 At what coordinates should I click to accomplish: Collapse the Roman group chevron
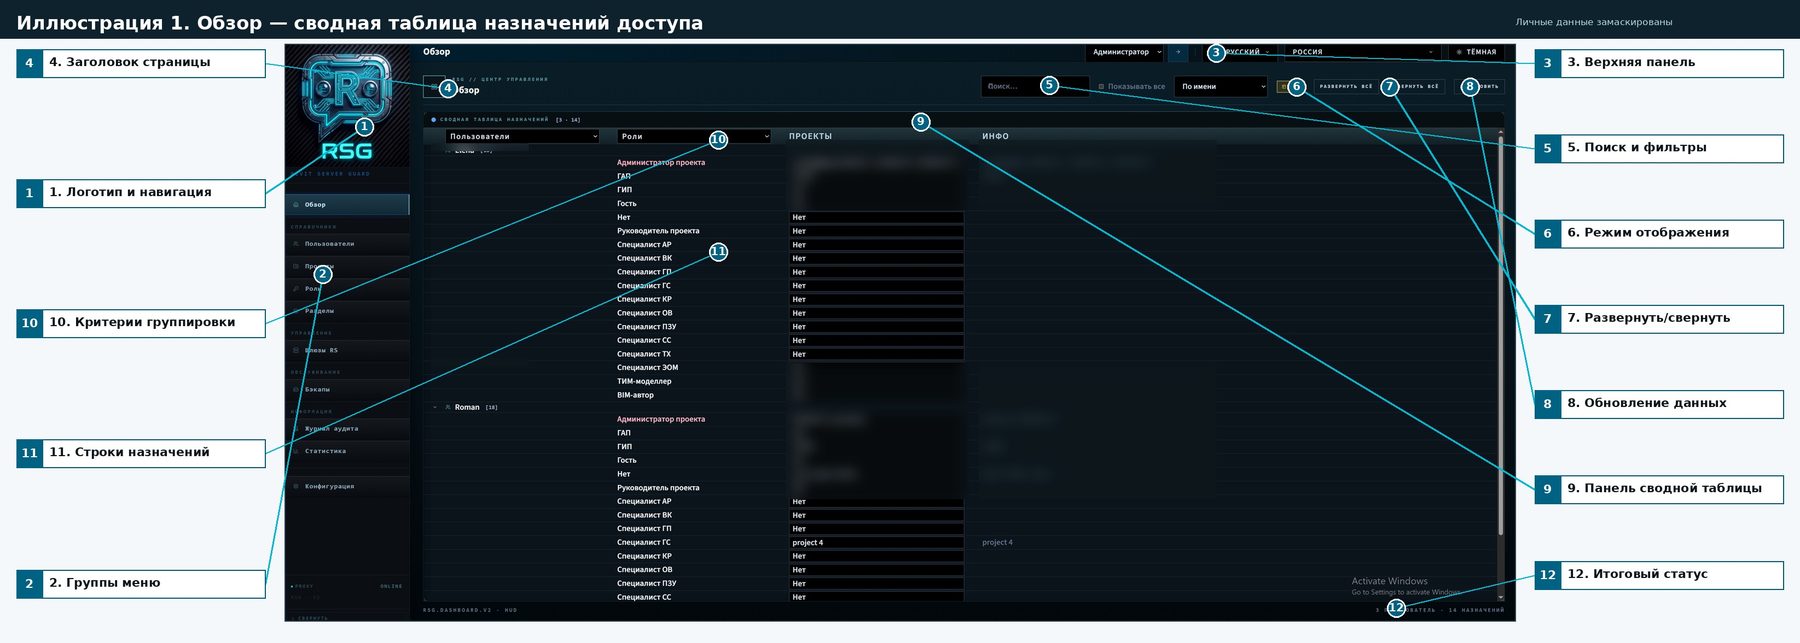435,407
